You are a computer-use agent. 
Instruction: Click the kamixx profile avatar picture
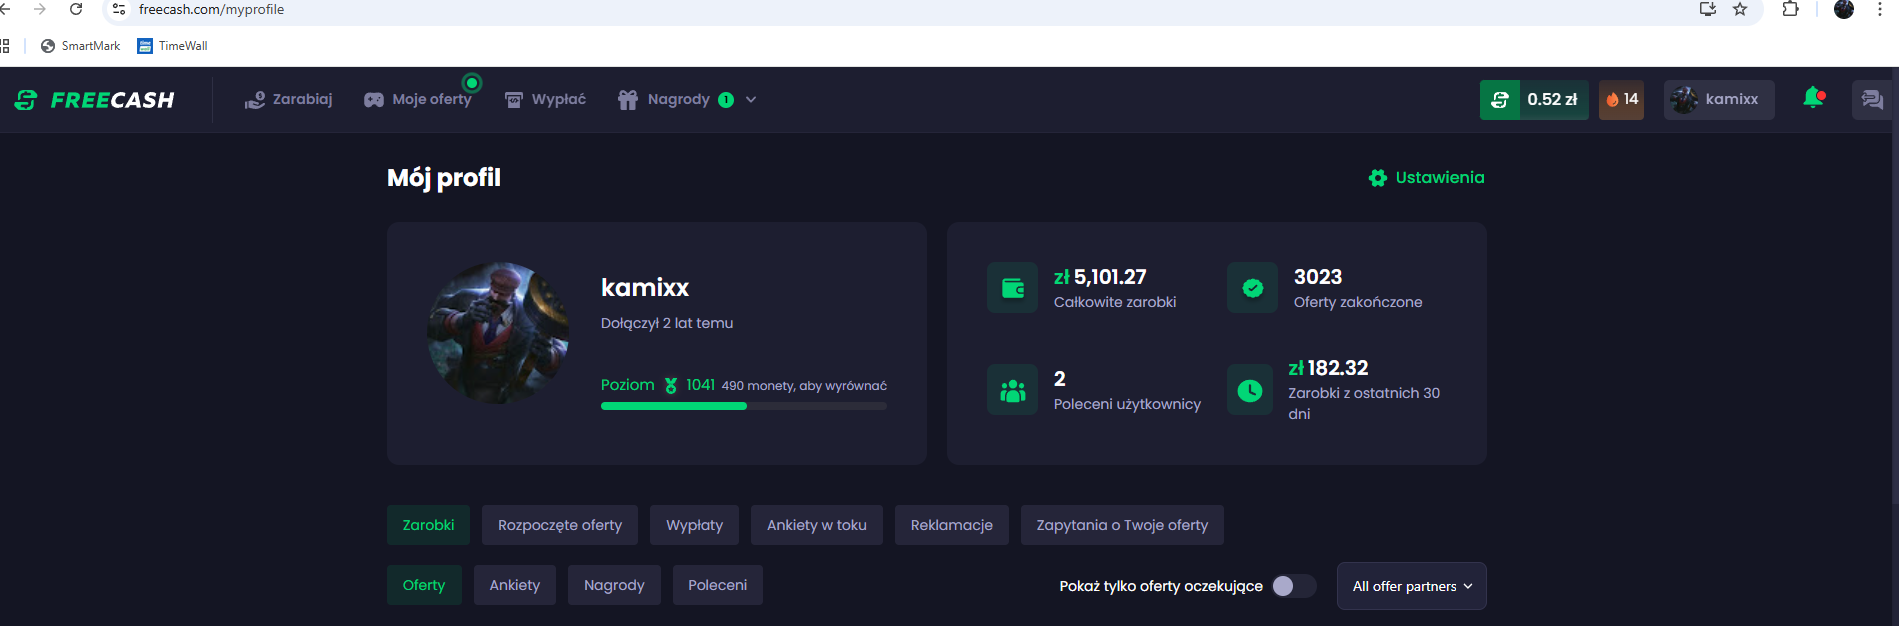point(498,333)
